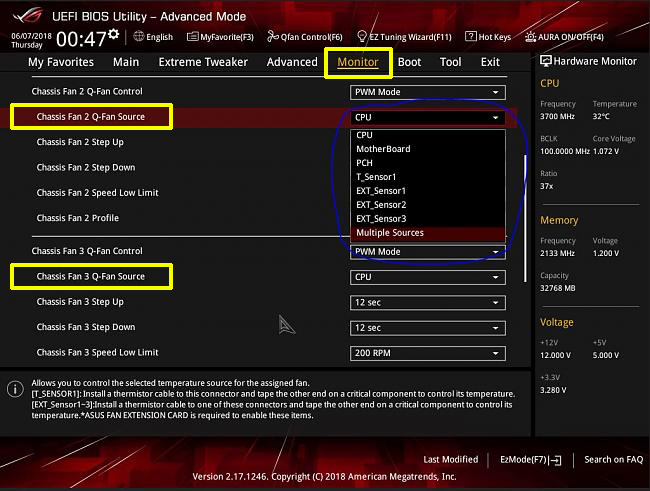Switch to My Favorites tab
The height and width of the screenshot is (491, 650).
point(61,62)
